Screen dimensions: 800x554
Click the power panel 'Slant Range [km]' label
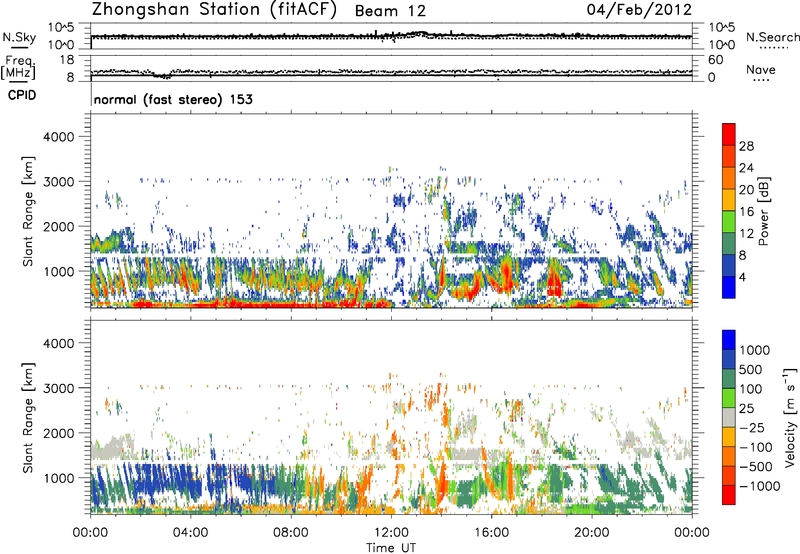28,211
